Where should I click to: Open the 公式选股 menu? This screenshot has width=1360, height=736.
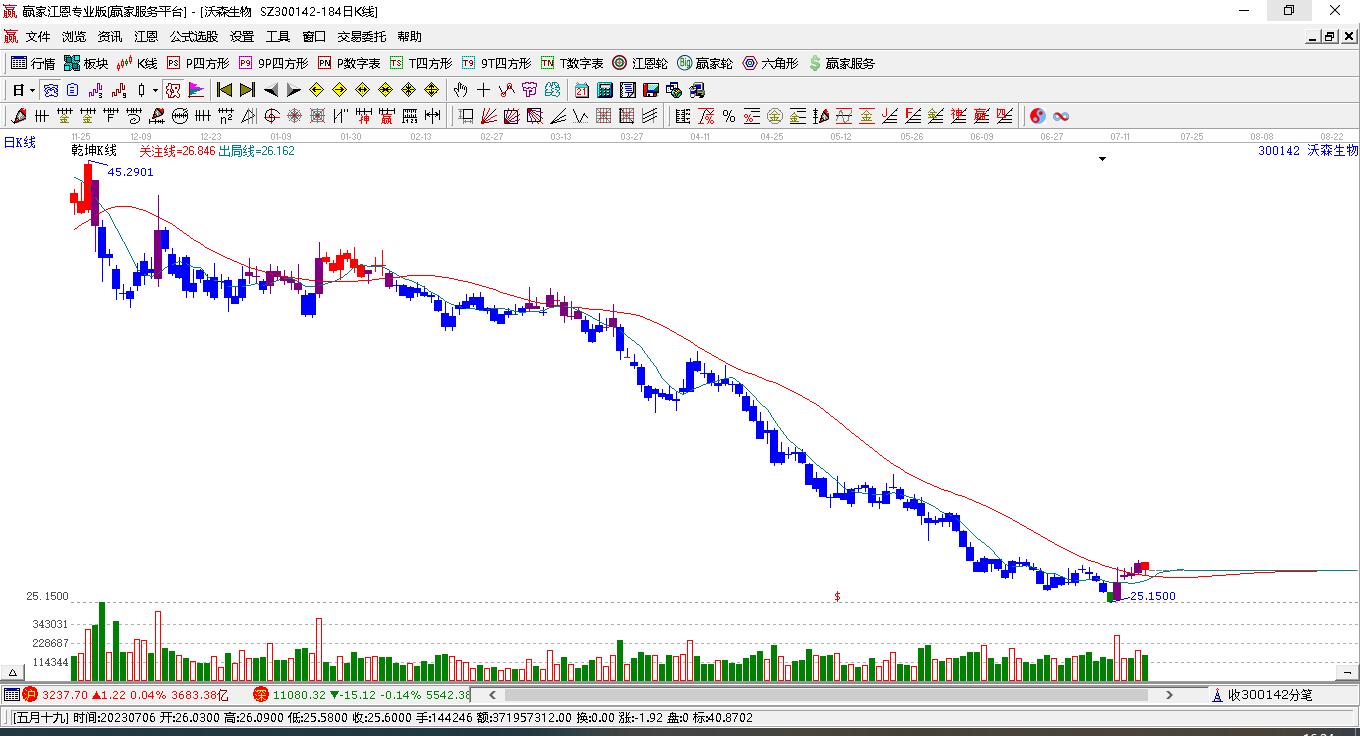194,37
